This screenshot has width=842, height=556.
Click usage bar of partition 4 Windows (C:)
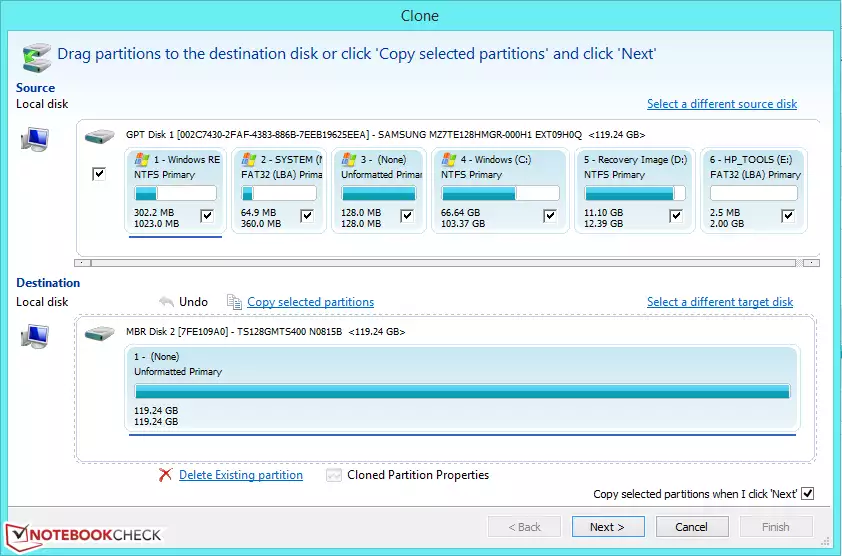pos(500,193)
